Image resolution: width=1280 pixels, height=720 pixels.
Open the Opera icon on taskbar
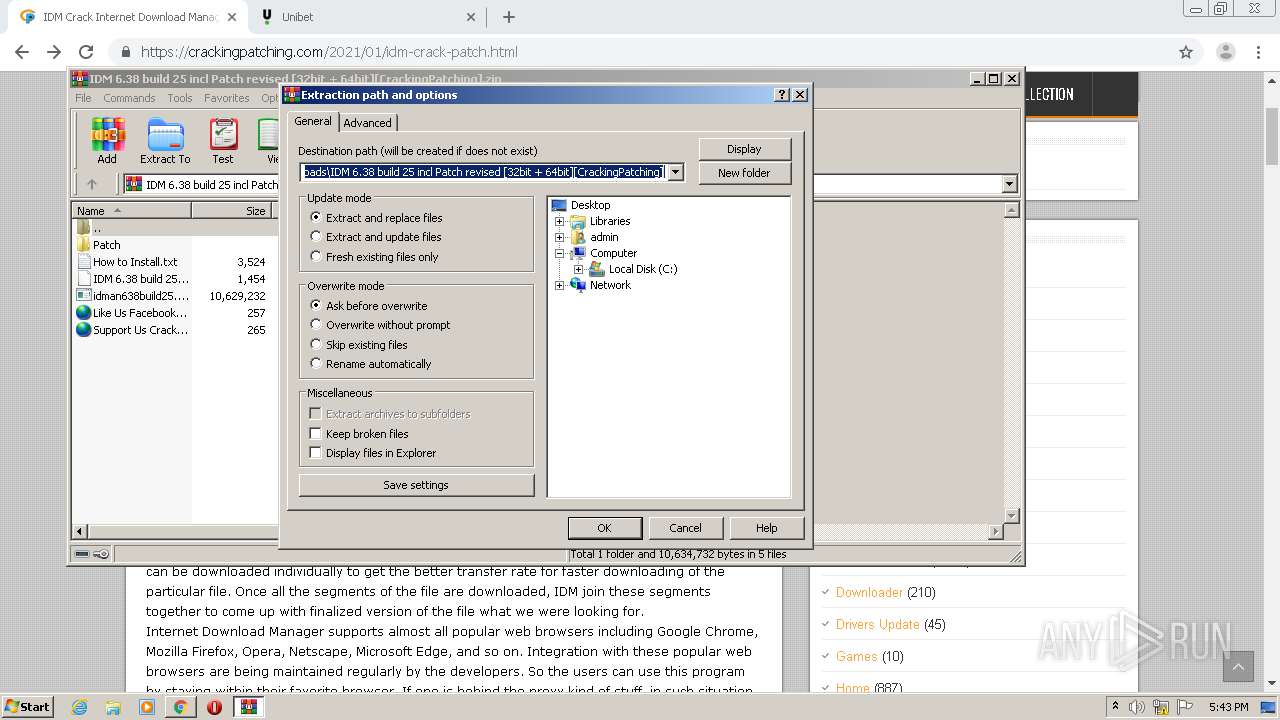click(214, 707)
